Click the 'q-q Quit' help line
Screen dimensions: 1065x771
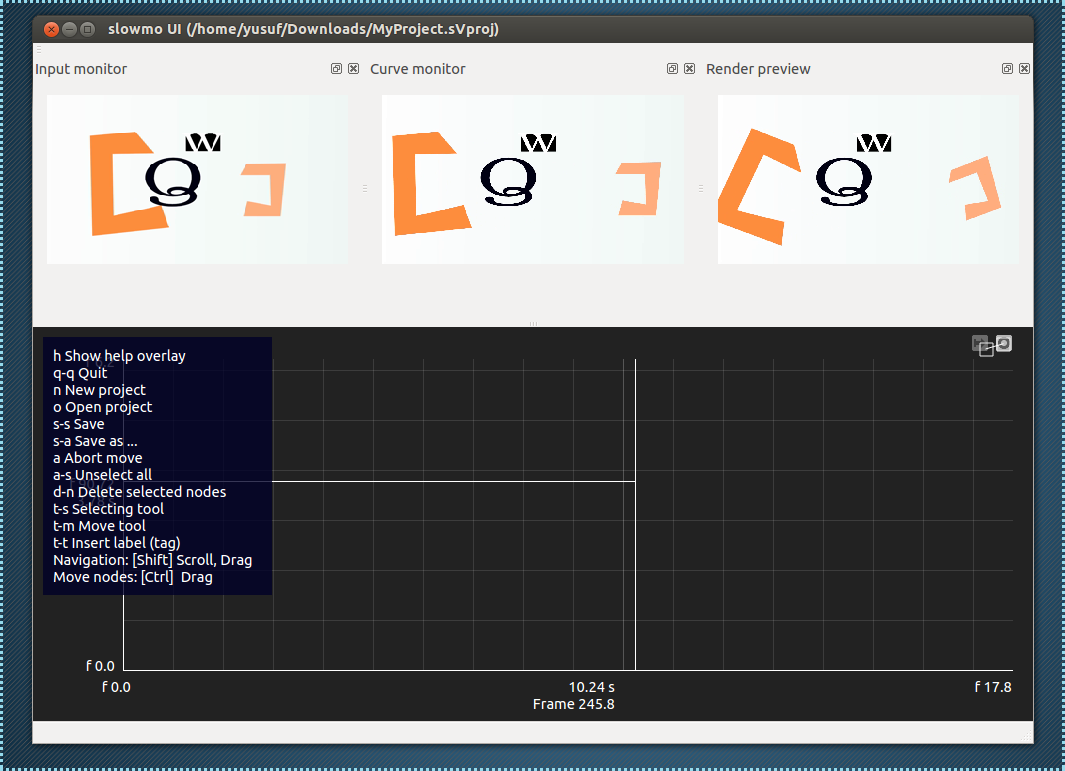(80, 373)
